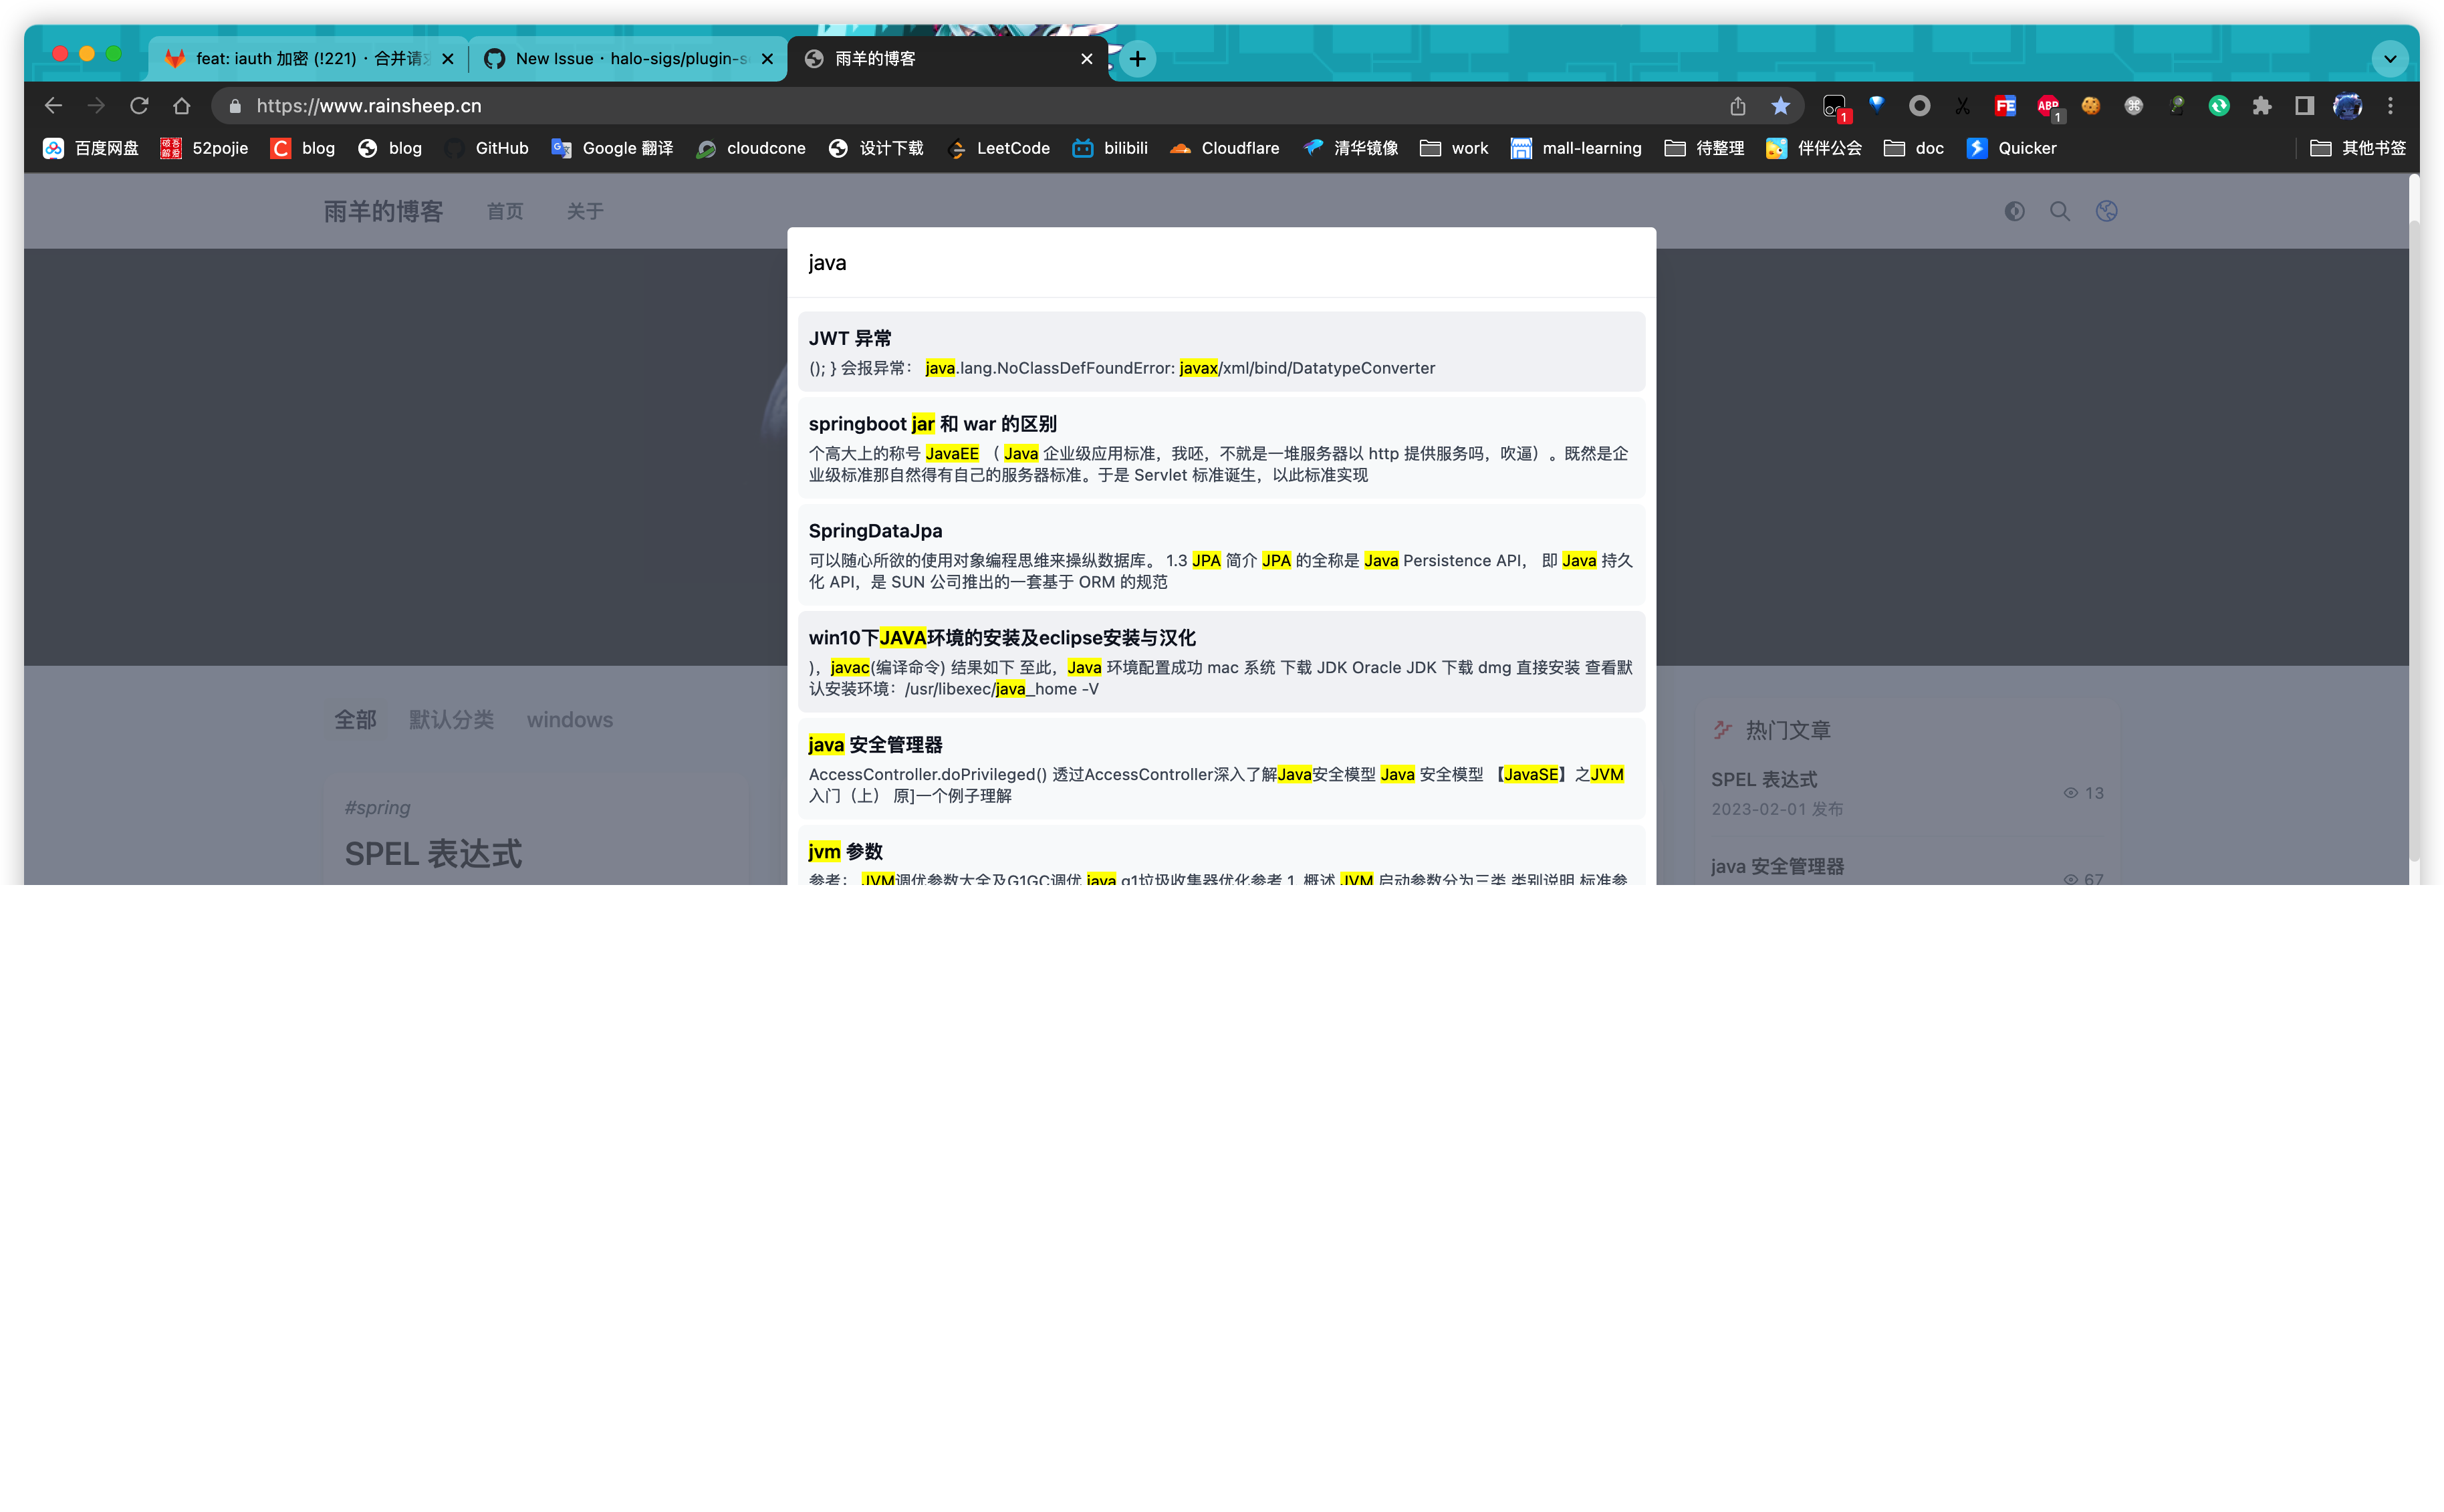Click the blog search magnifier icon

[2060, 211]
